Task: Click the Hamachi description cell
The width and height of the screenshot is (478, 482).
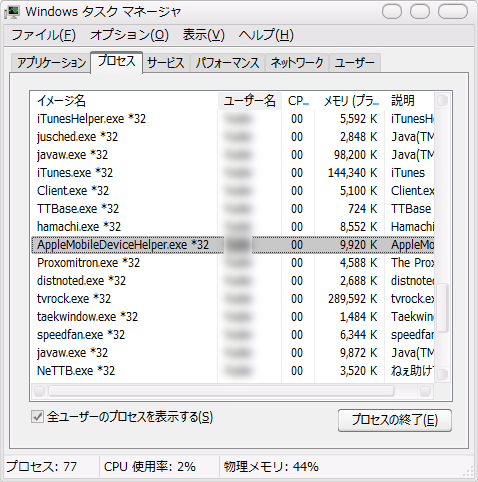Action: point(412,227)
